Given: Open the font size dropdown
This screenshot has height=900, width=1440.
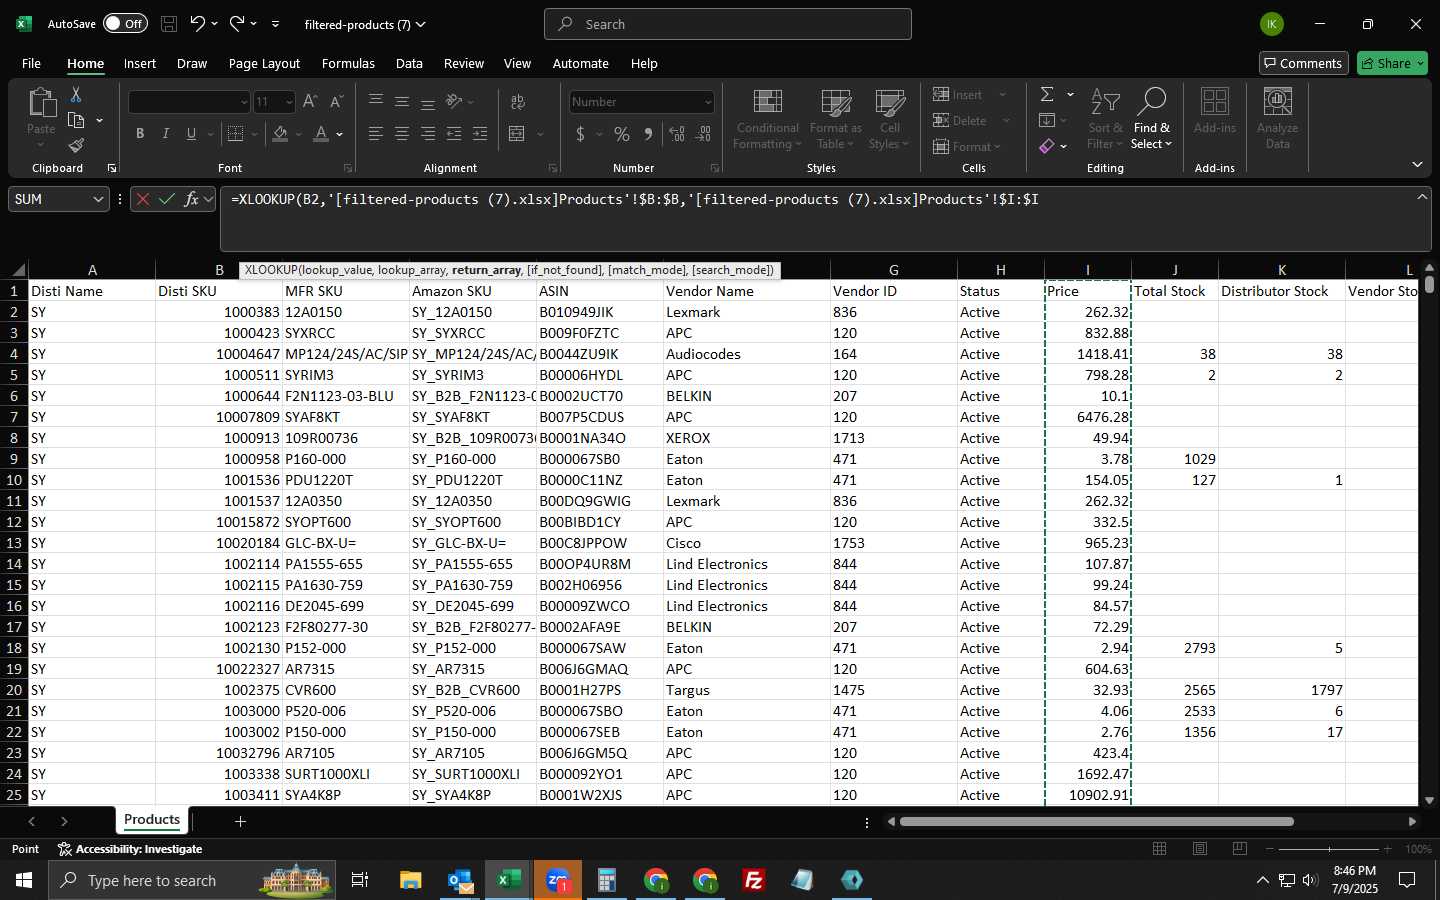Looking at the screenshot, I should [289, 102].
